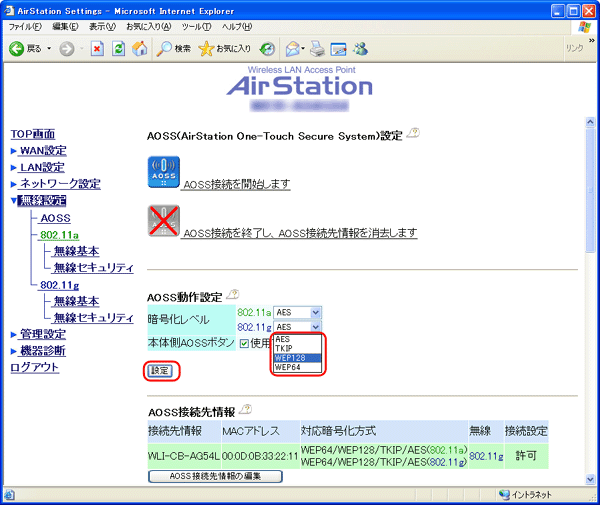Viewport: 600px width, 505px height.
Task: Toggle the 本体側AOSSボタン 使用 checkbox
Action: pos(244,344)
